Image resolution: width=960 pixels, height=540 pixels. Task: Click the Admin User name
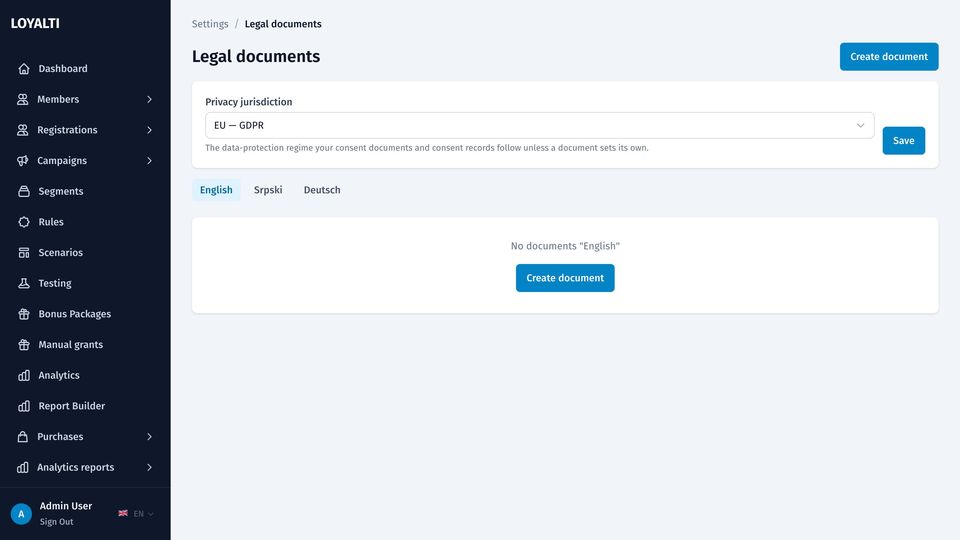66,506
